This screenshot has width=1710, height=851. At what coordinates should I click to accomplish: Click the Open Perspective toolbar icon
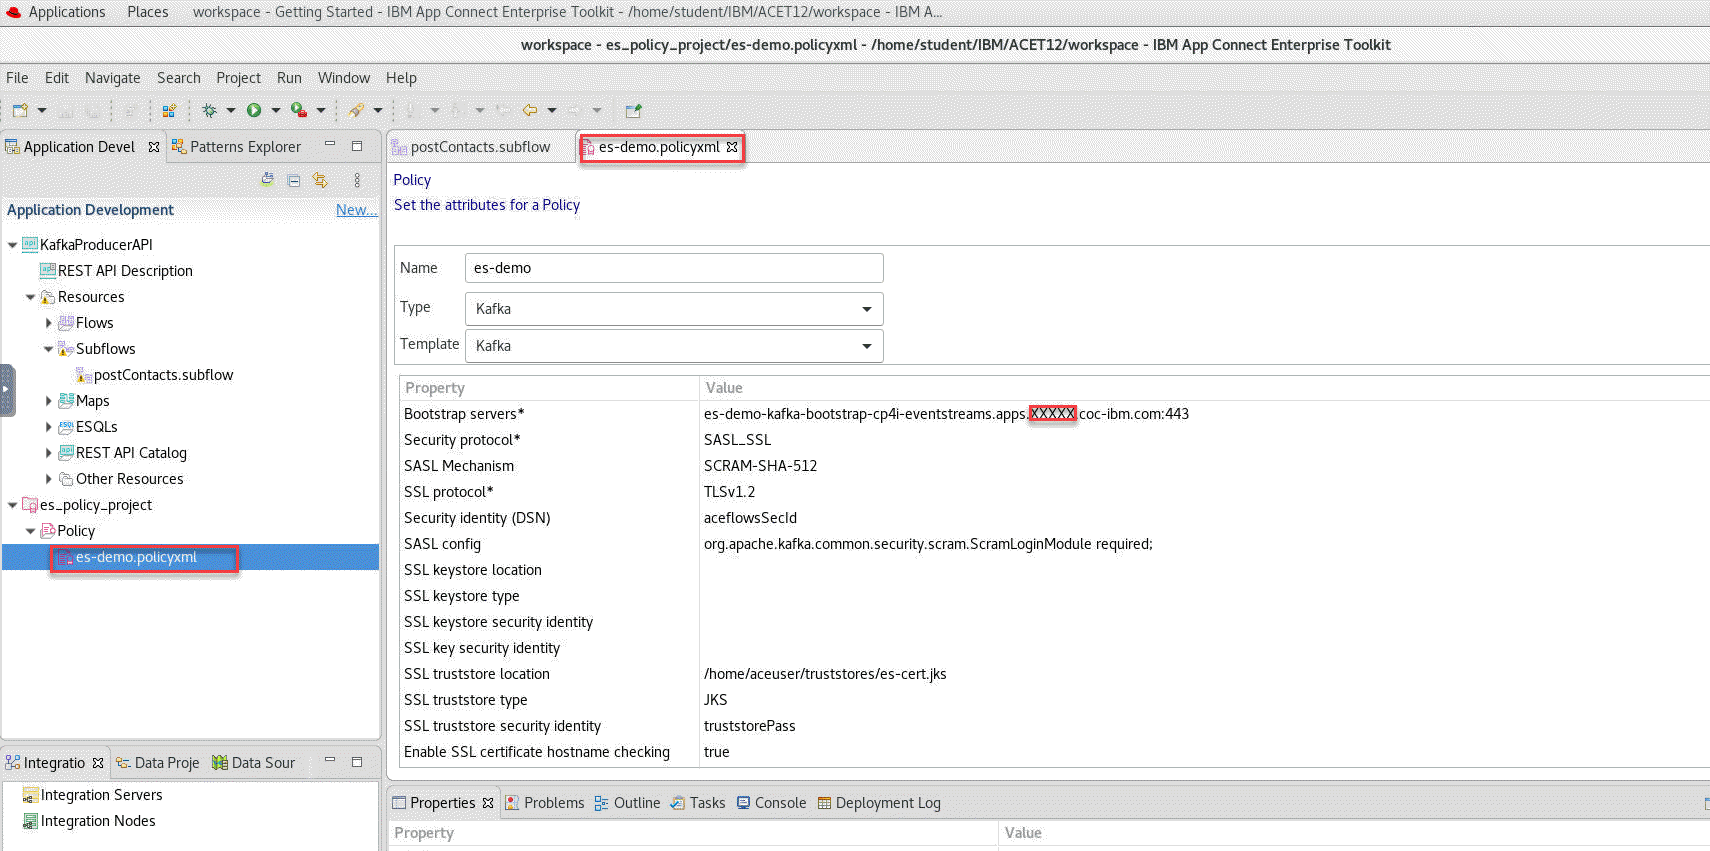(632, 110)
